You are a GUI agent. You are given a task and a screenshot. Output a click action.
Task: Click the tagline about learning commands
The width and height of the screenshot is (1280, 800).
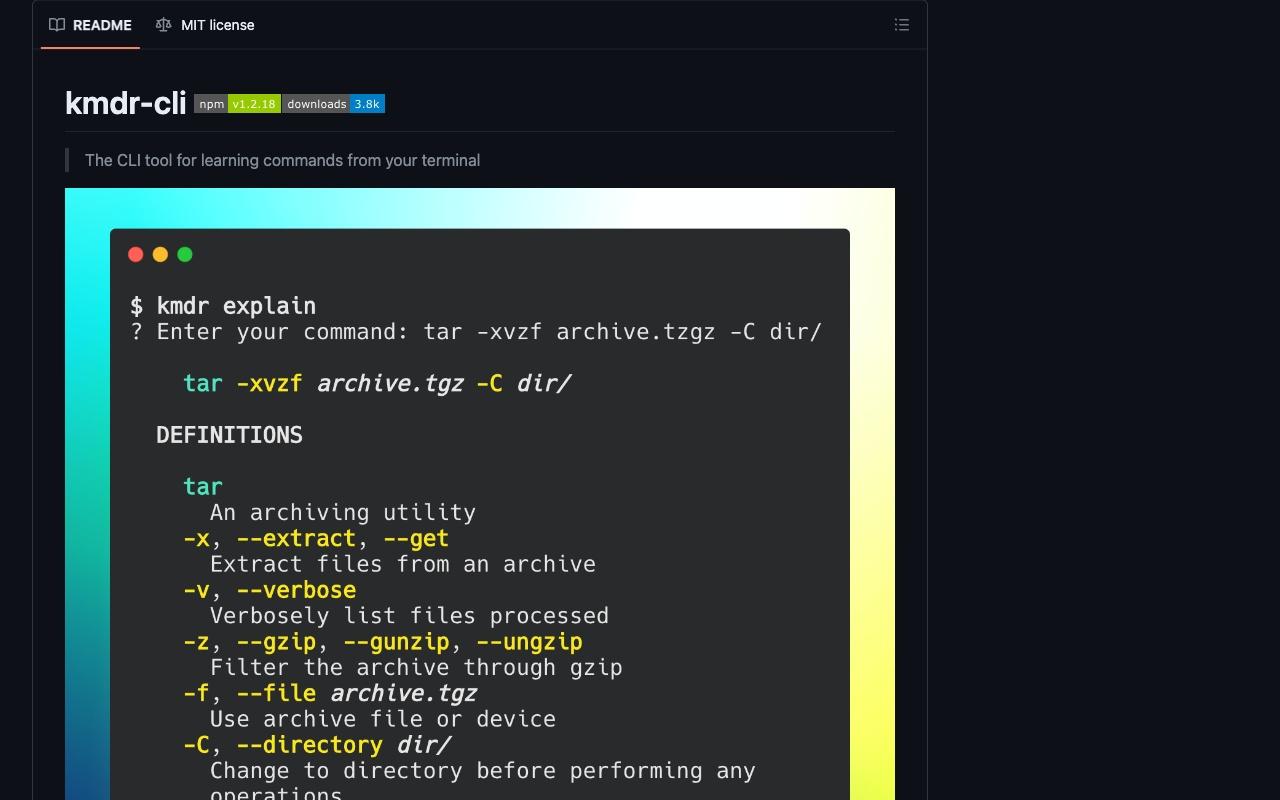click(282, 160)
